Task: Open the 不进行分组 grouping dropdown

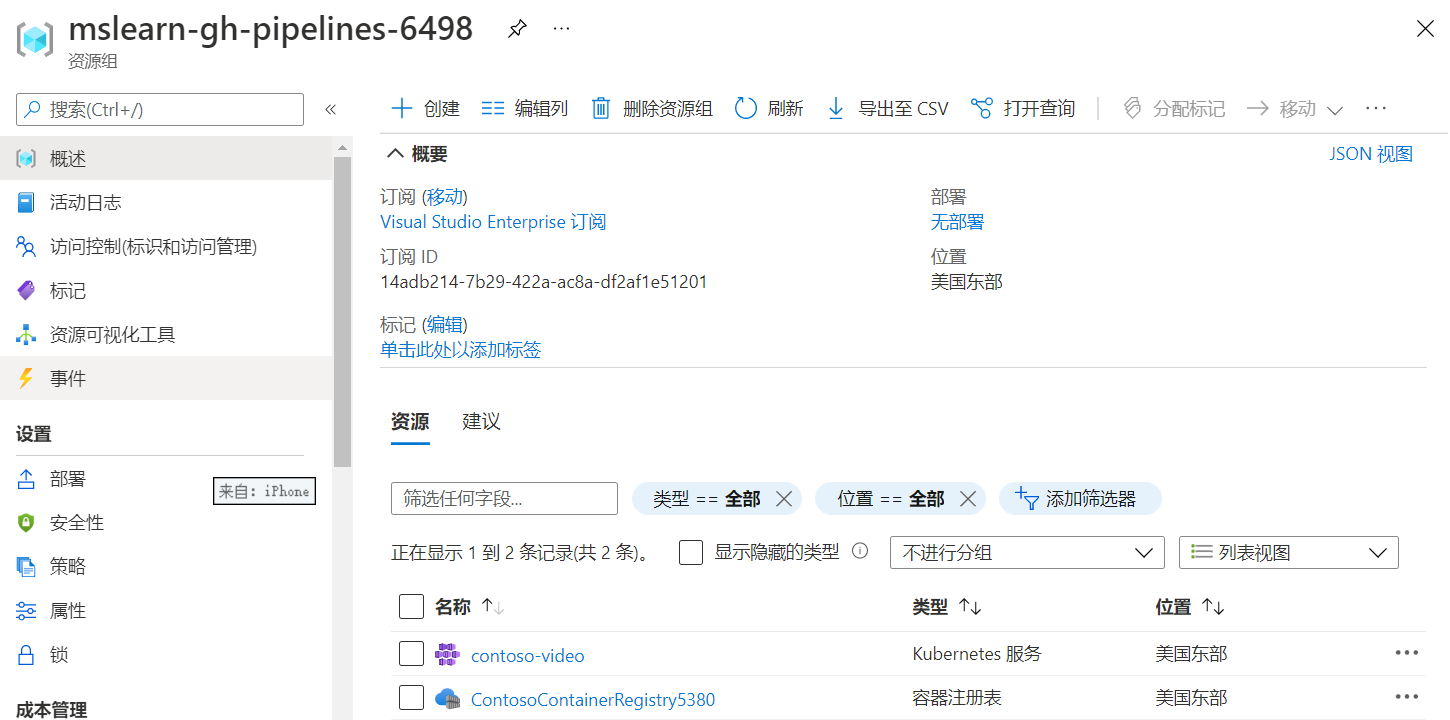Action: coord(1027,552)
